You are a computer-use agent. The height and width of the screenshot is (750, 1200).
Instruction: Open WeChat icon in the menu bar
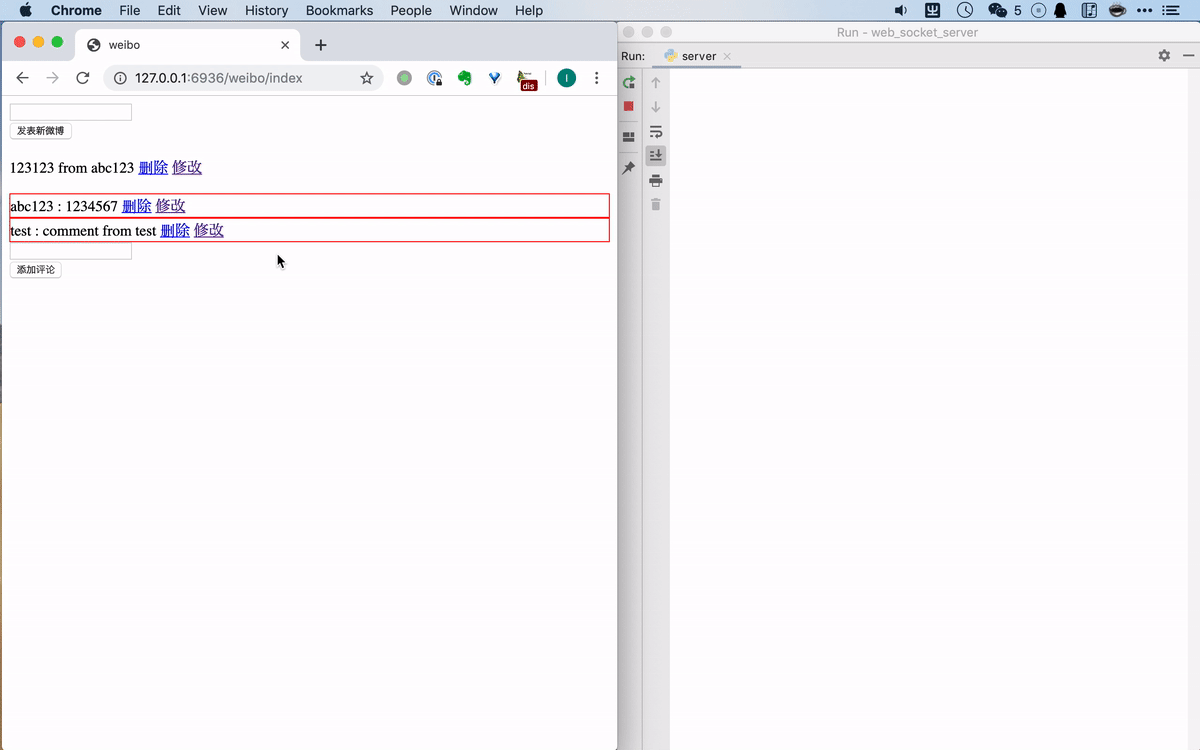click(997, 11)
